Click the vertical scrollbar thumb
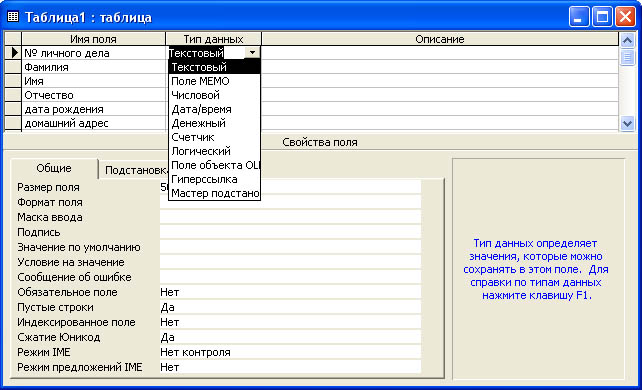 coord(627,57)
